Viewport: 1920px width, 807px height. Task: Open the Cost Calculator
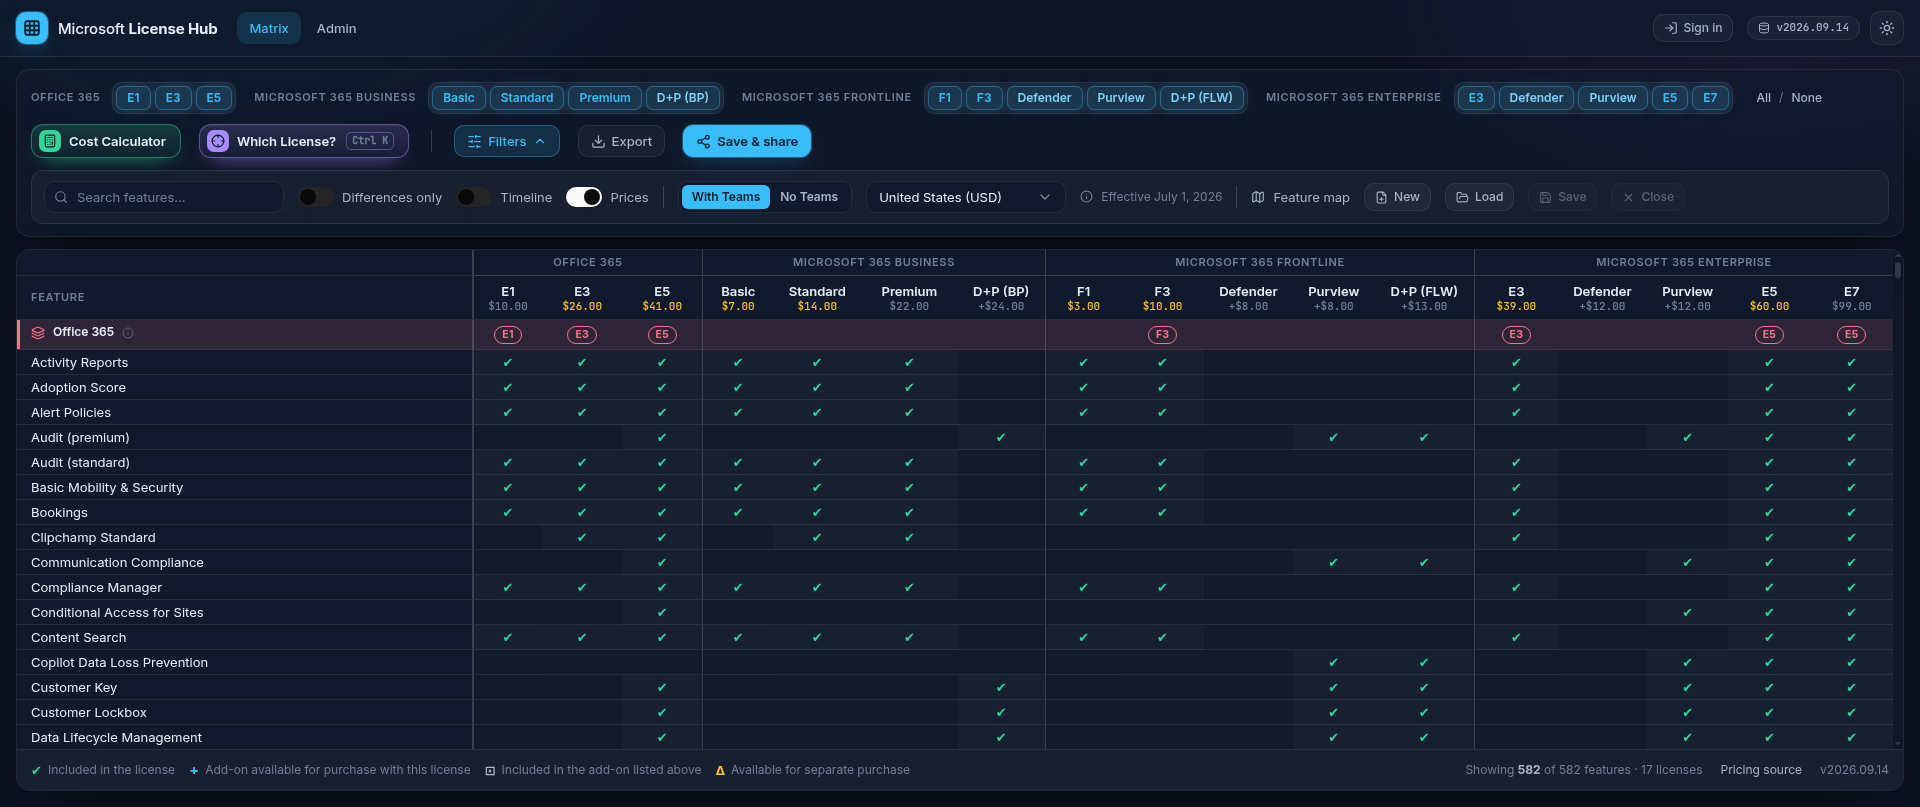106,141
